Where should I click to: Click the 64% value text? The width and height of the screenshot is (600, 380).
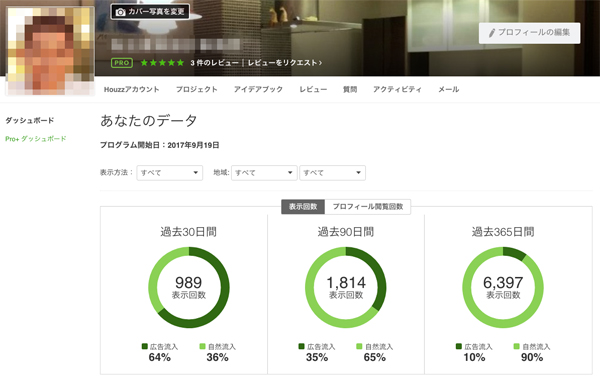[160, 357]
